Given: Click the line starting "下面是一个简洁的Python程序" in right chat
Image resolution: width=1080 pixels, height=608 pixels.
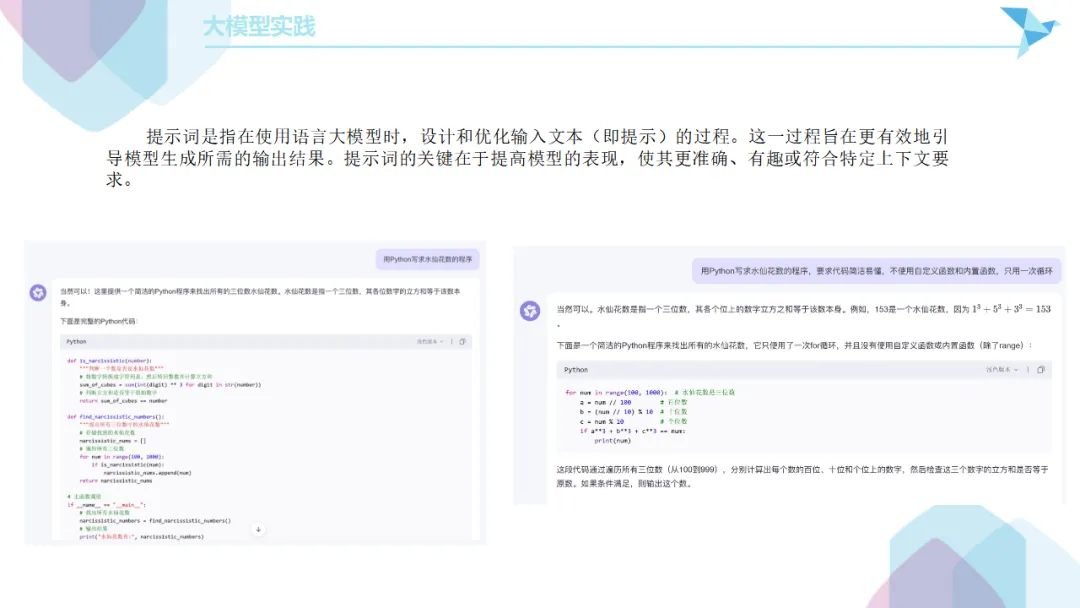Looking at the screenshot, I should [795, 346].
